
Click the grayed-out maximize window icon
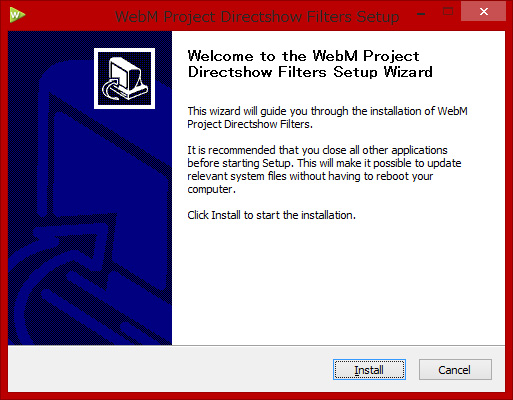pyautogui.click(x=448, y=12)
